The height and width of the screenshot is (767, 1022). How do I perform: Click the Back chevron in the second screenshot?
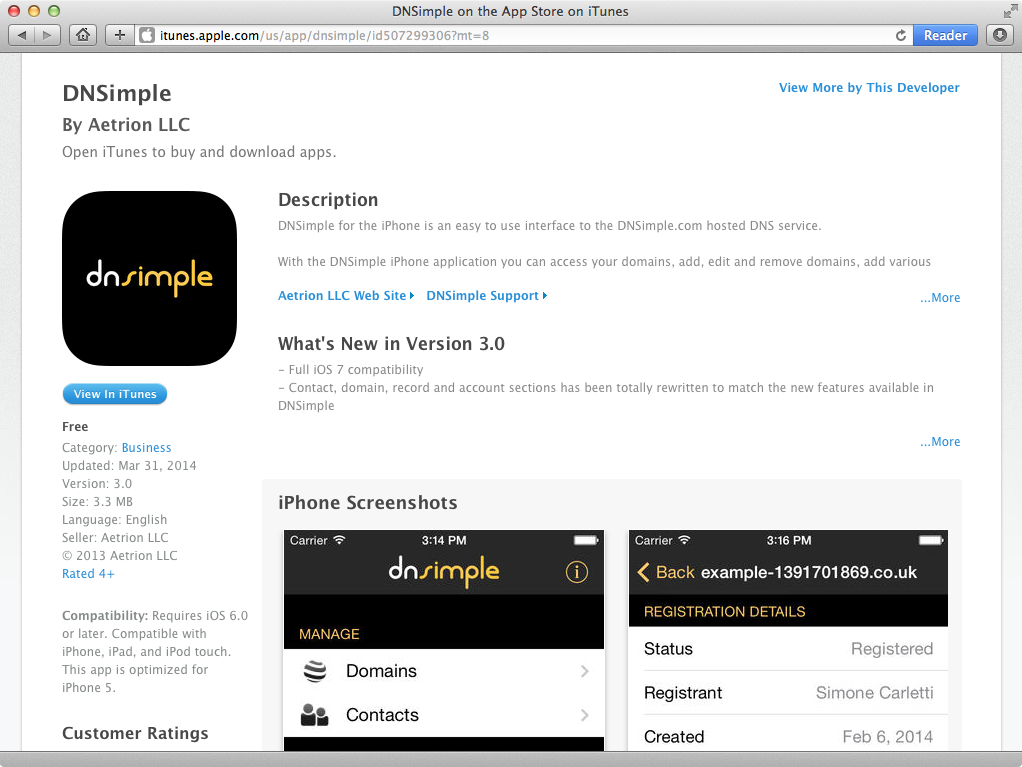point(643,572)
